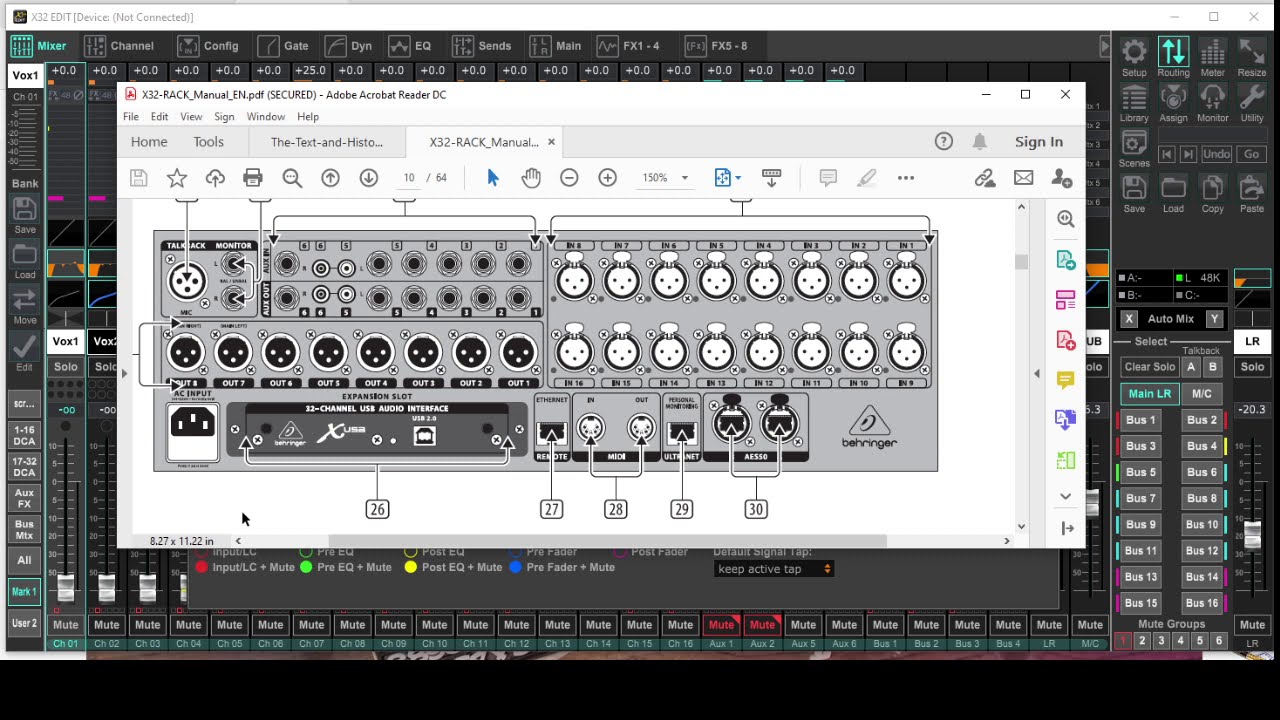Unmute the Aux 1 channel
Image resolution: width=1280 pixels, height=720 pixels.
[x=721, y=624]
